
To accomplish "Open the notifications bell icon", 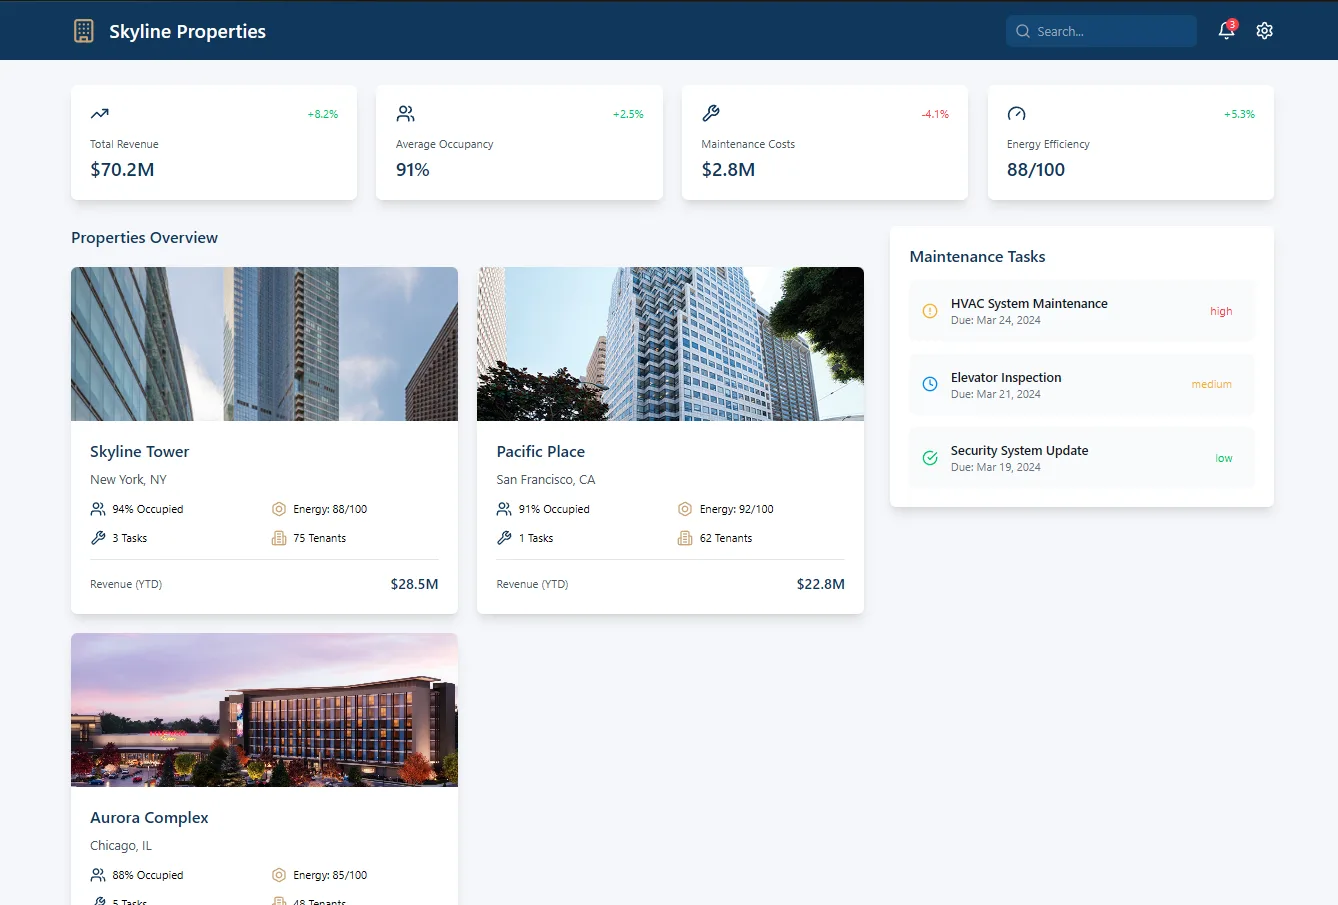I will pyautogui.click(x=1226, y=31).
